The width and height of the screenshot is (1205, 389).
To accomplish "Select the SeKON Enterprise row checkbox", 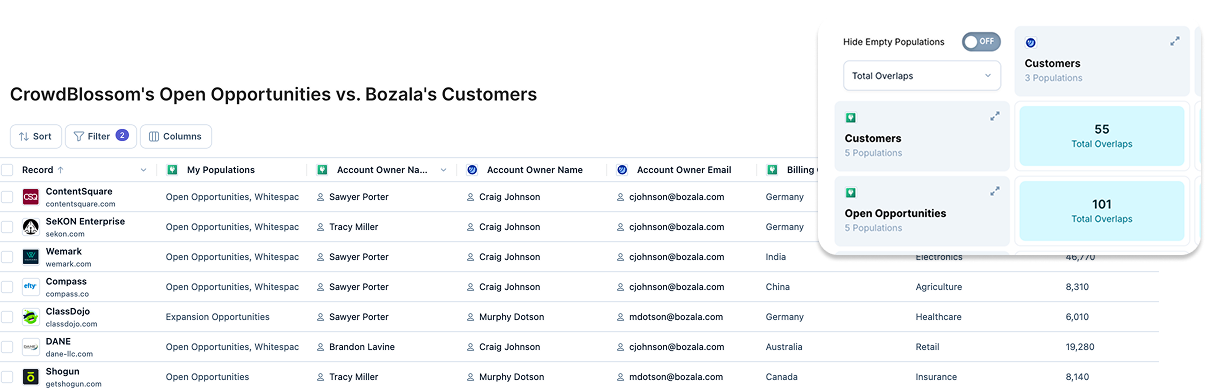I will [7, 227].
